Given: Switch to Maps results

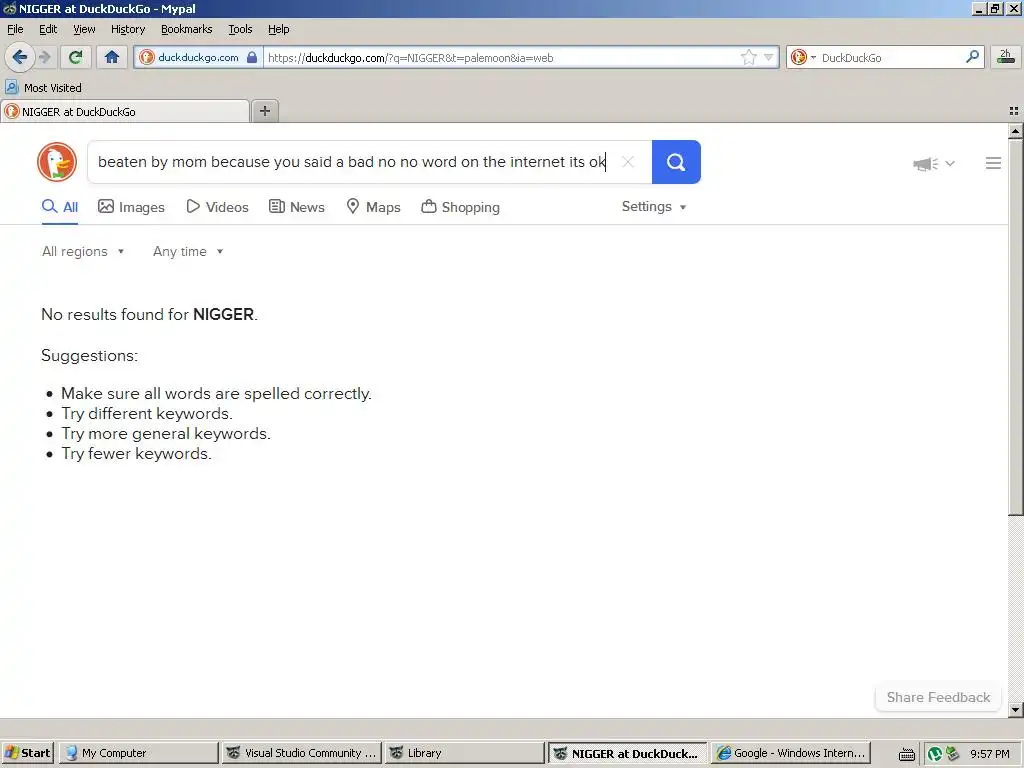Looking at the screenshot, I should point(374,207).
